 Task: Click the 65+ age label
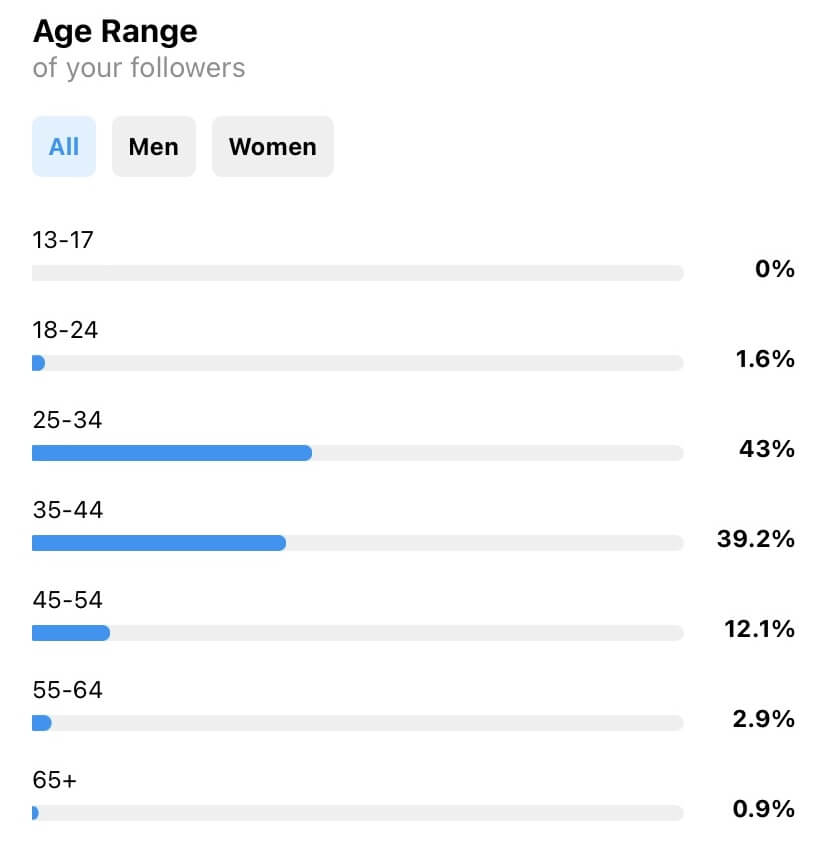(x=54, y=780)
